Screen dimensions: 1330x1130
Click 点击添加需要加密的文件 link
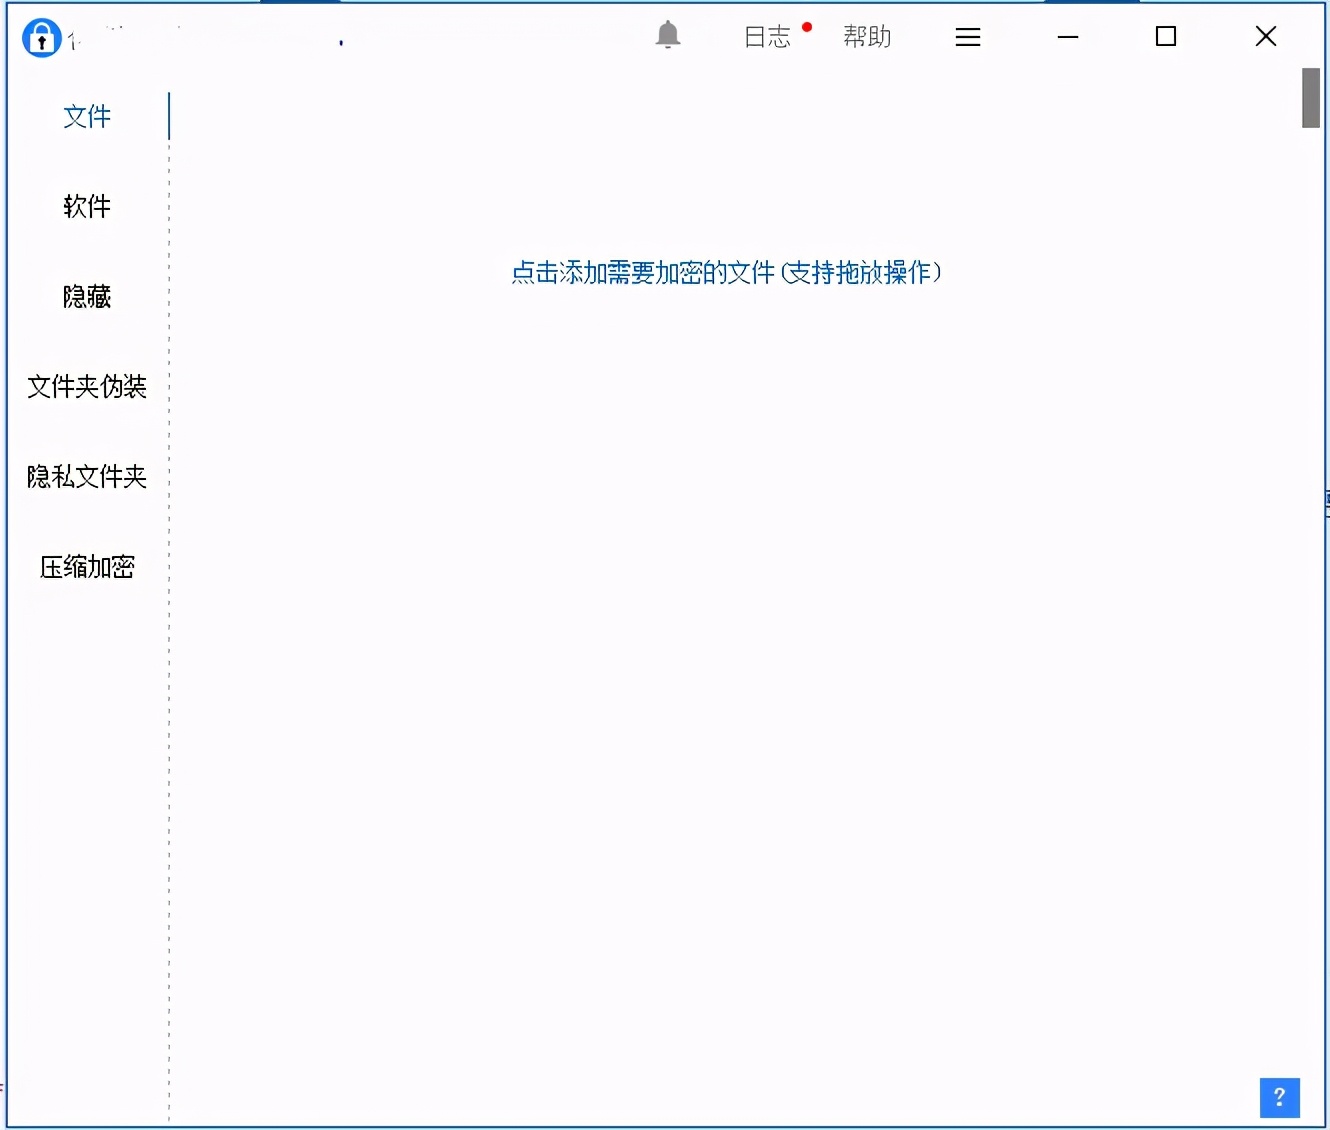pyautogui.click(x=726, y=272)
